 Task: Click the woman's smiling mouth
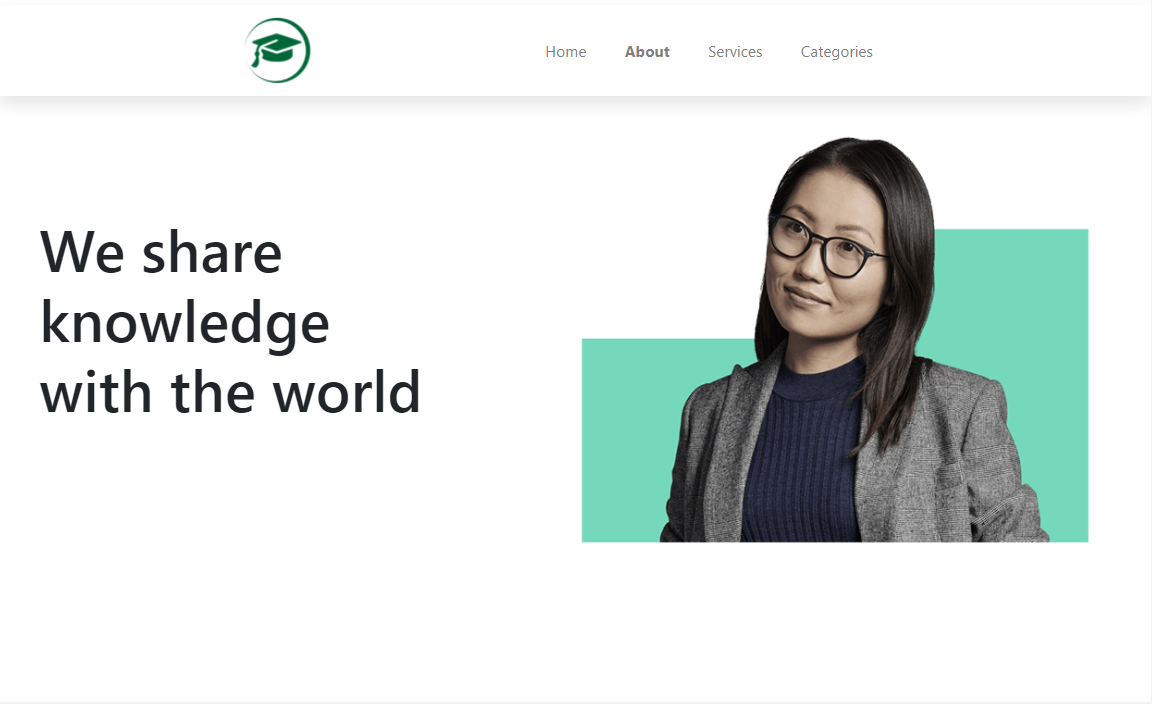806,297
